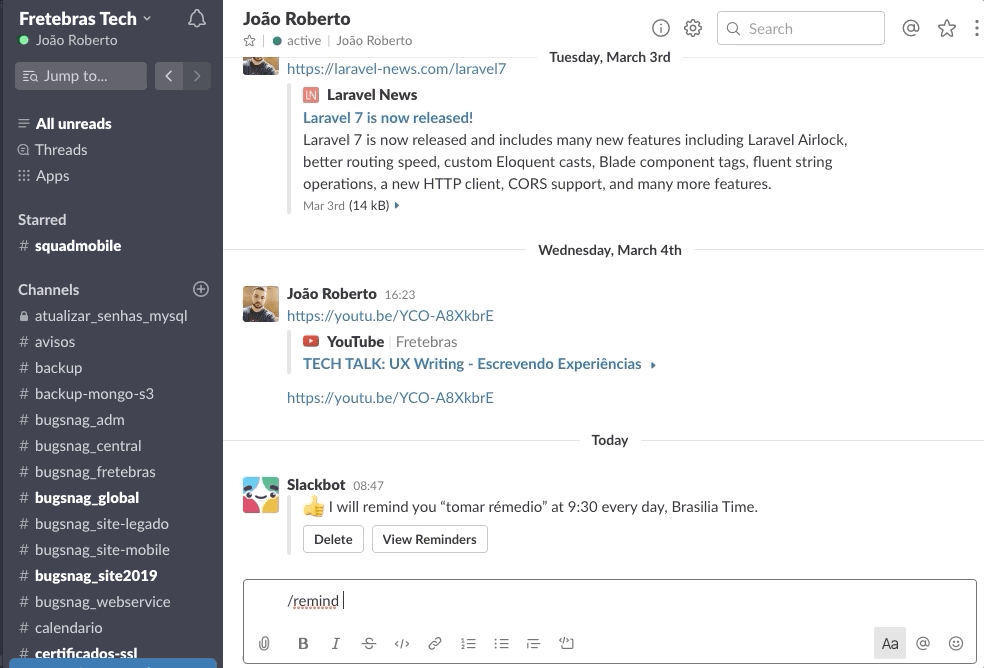Add a channel with plus icon
The height and width of the screenshot is (668, 984).
pos(201,289)
